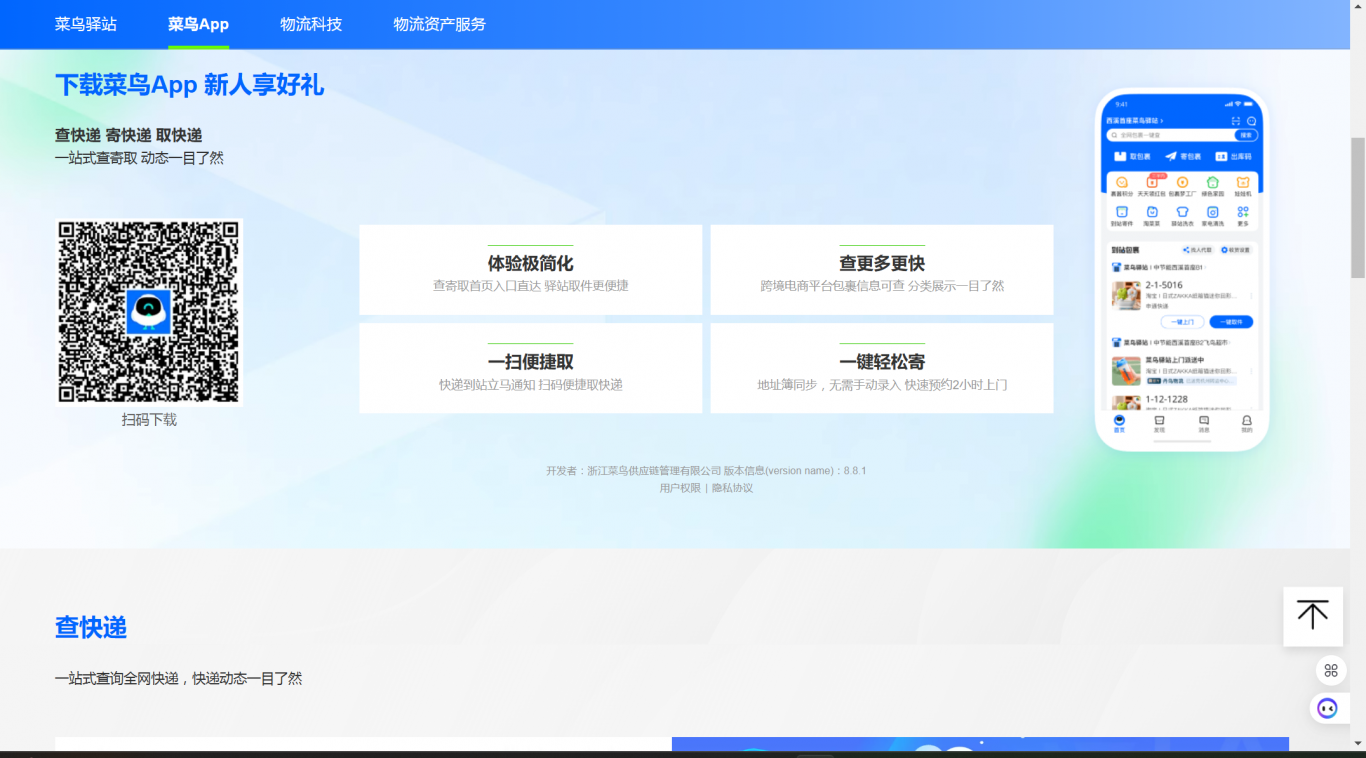The height and width of the screenshot is (758, 1366).
Task: Open the QR grid icon floating button
Action: point(1330,670)
